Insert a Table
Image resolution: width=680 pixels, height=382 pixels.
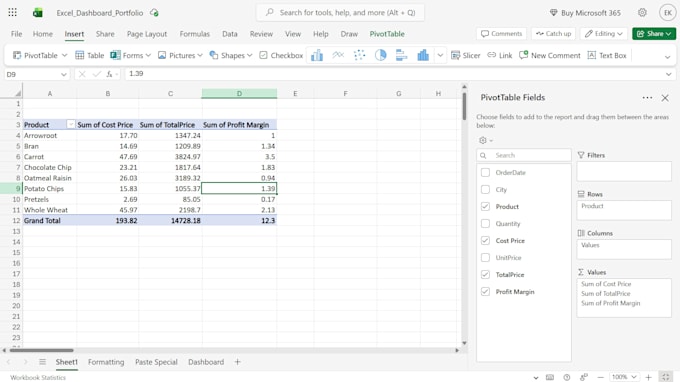pyautogui.click(x=89, y=55)
